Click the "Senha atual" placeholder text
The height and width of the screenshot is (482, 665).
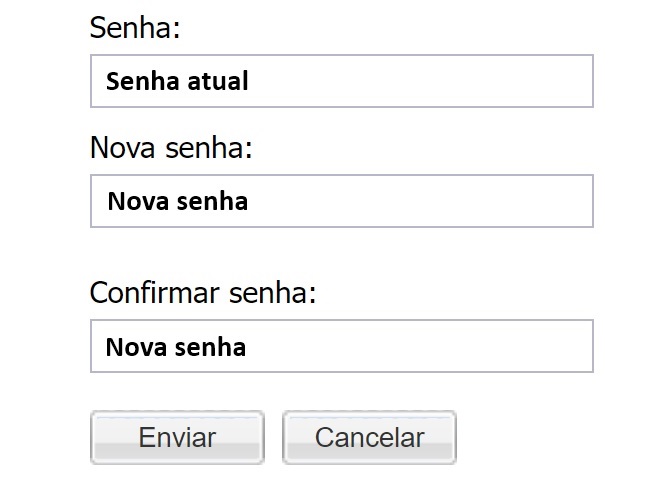click(177, 81)
